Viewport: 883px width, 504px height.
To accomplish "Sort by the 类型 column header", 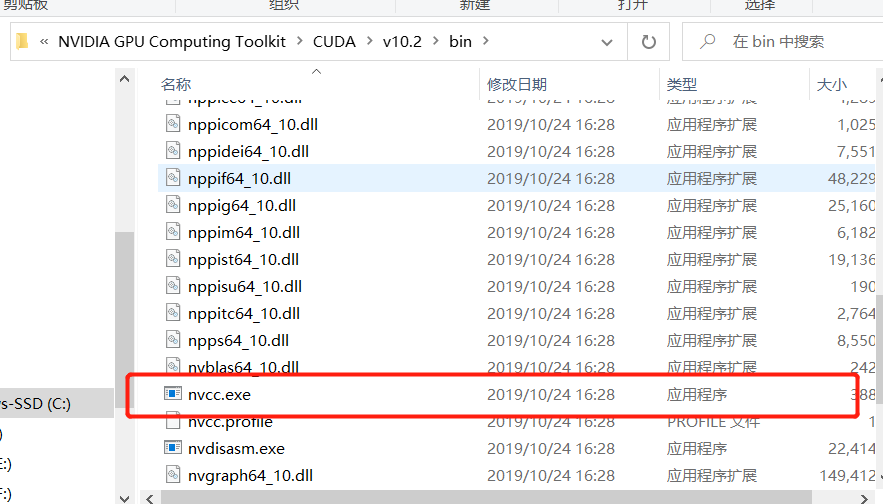I will (x=682, y=84).
